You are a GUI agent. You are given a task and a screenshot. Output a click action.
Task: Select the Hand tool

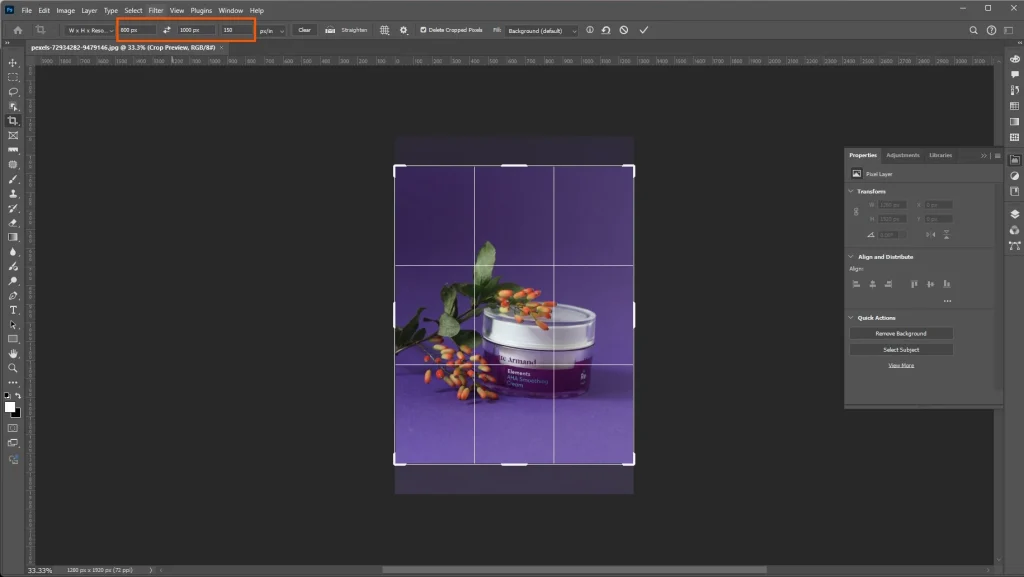(13, 353)
